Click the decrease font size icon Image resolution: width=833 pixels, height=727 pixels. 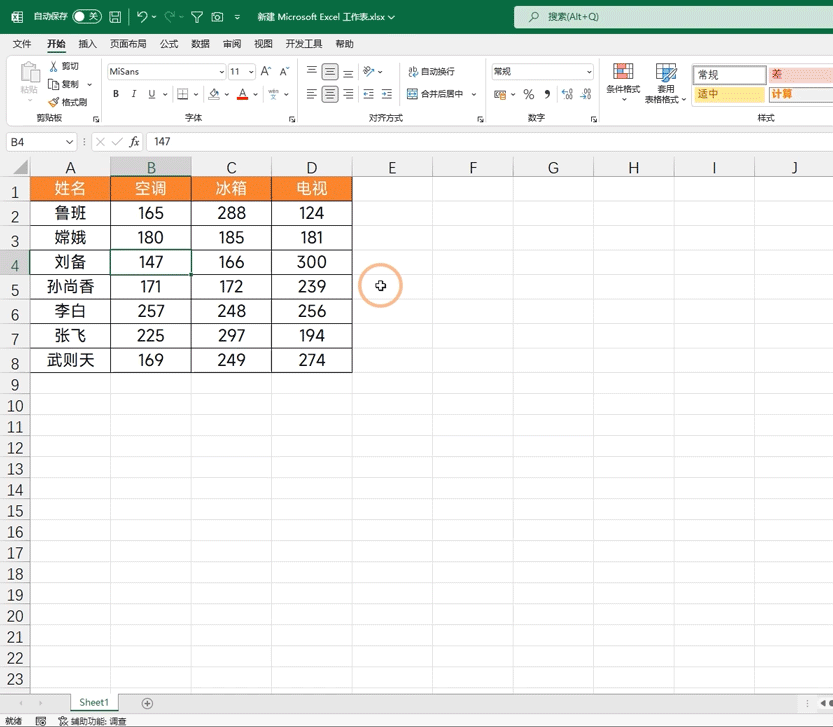(x=284, y=71)
